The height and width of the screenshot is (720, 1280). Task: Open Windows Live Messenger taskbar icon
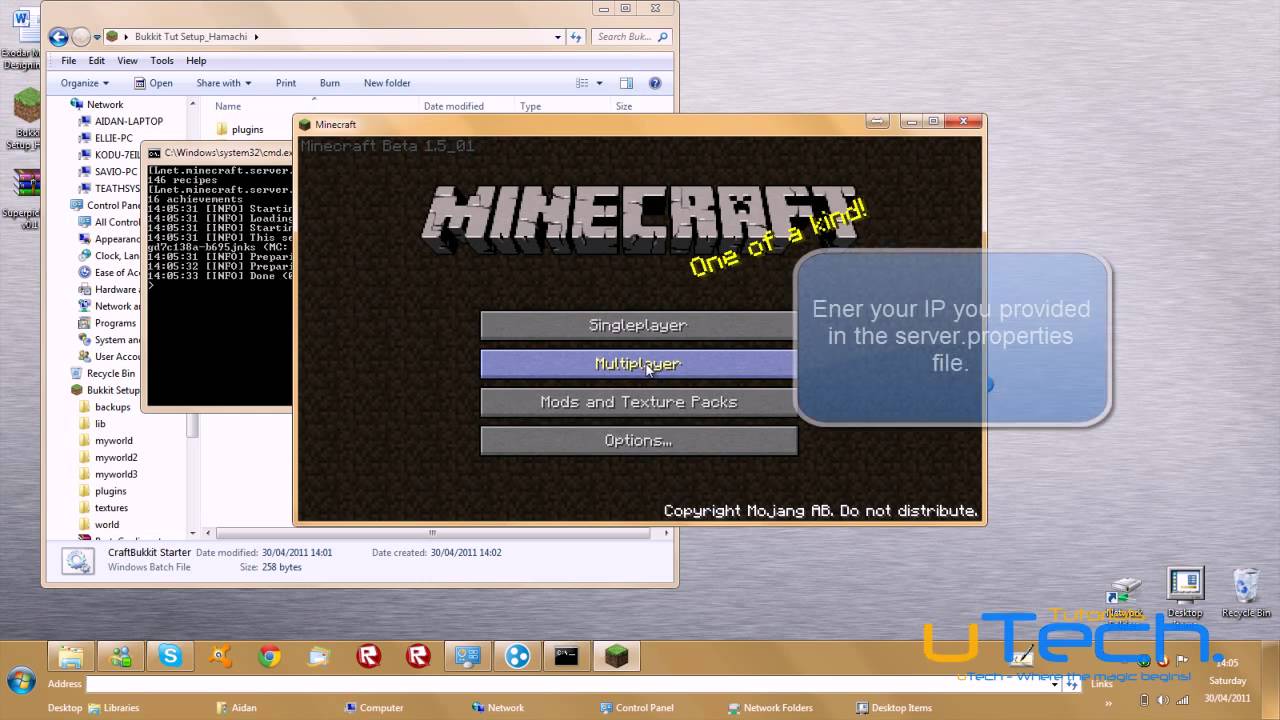point(120,657)
